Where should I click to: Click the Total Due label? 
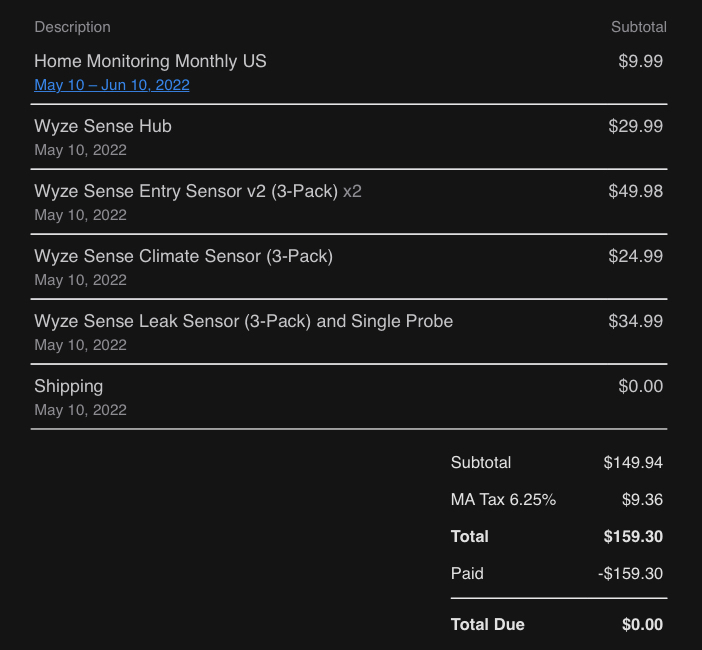tap(487, 624)
